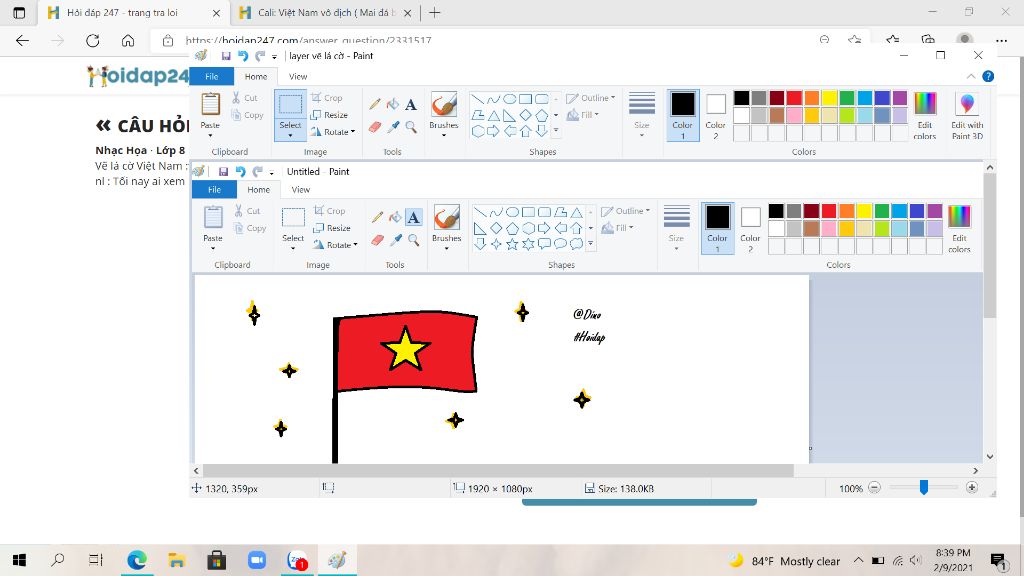Pick red swatch in Untitled Paint palette
The height and width of the screenshot is (576, 1024).
tap(829, 211)
